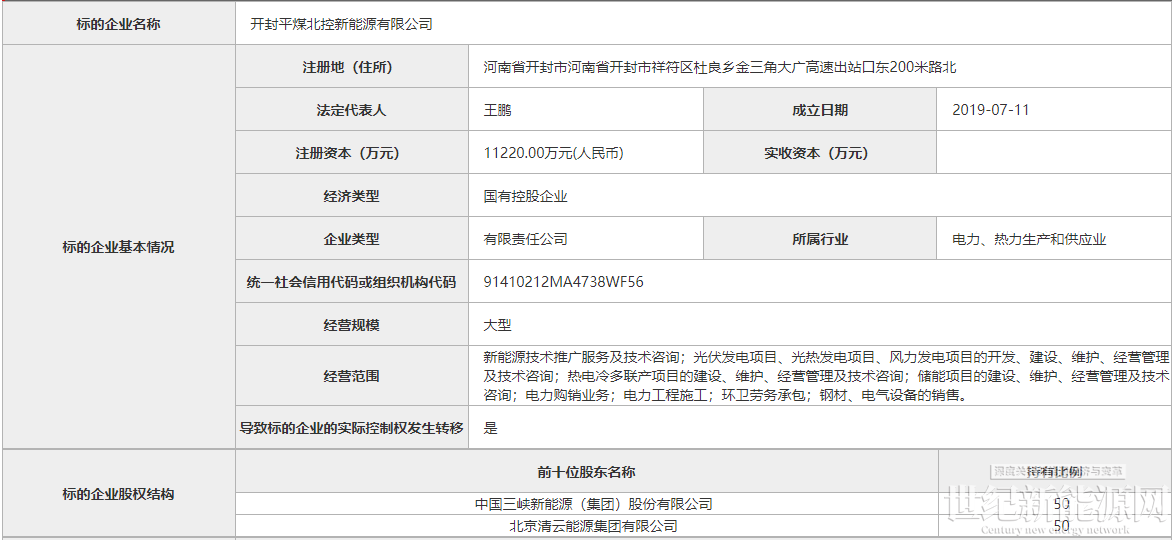Select the 经营规模 label cell

pos(352,325)
